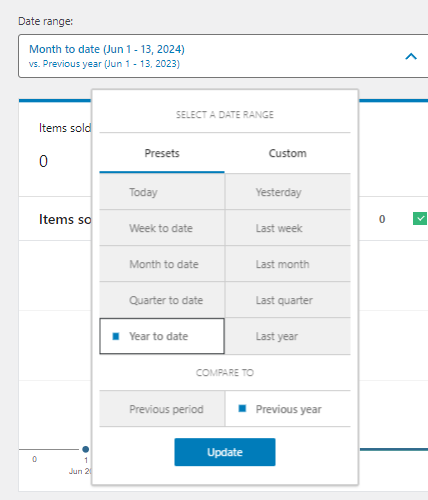This screenshot has height=500, width=428.
Task: Switch to the Custom tab
Action: point(288,153)
